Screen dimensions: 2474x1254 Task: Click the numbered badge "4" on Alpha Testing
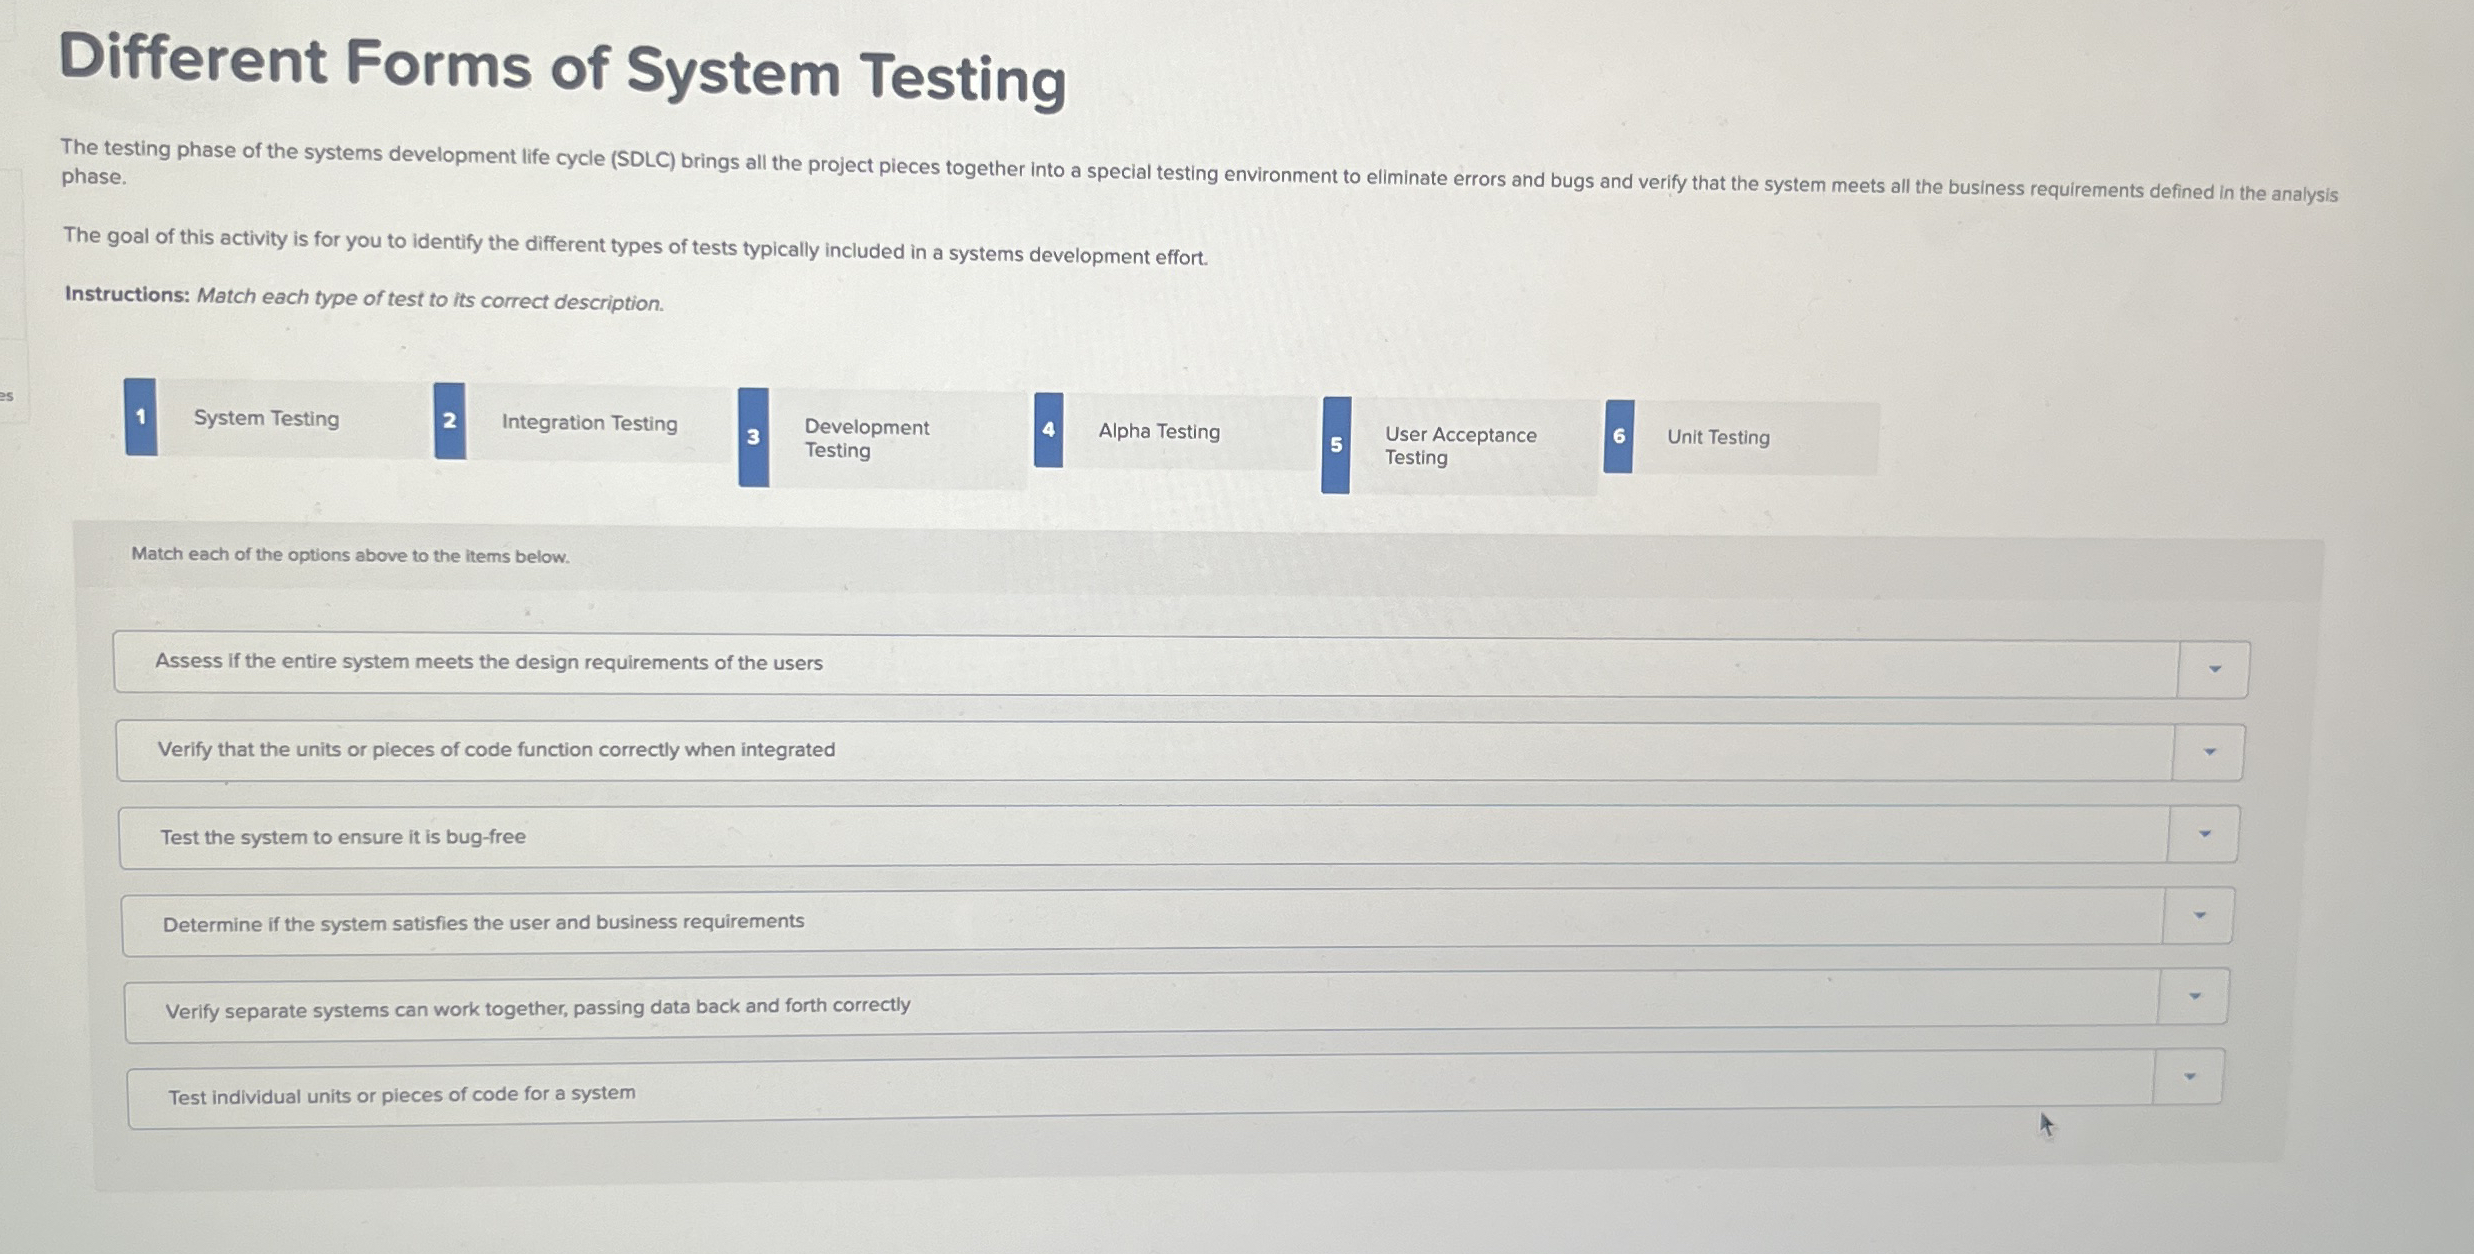point(1049,429)
